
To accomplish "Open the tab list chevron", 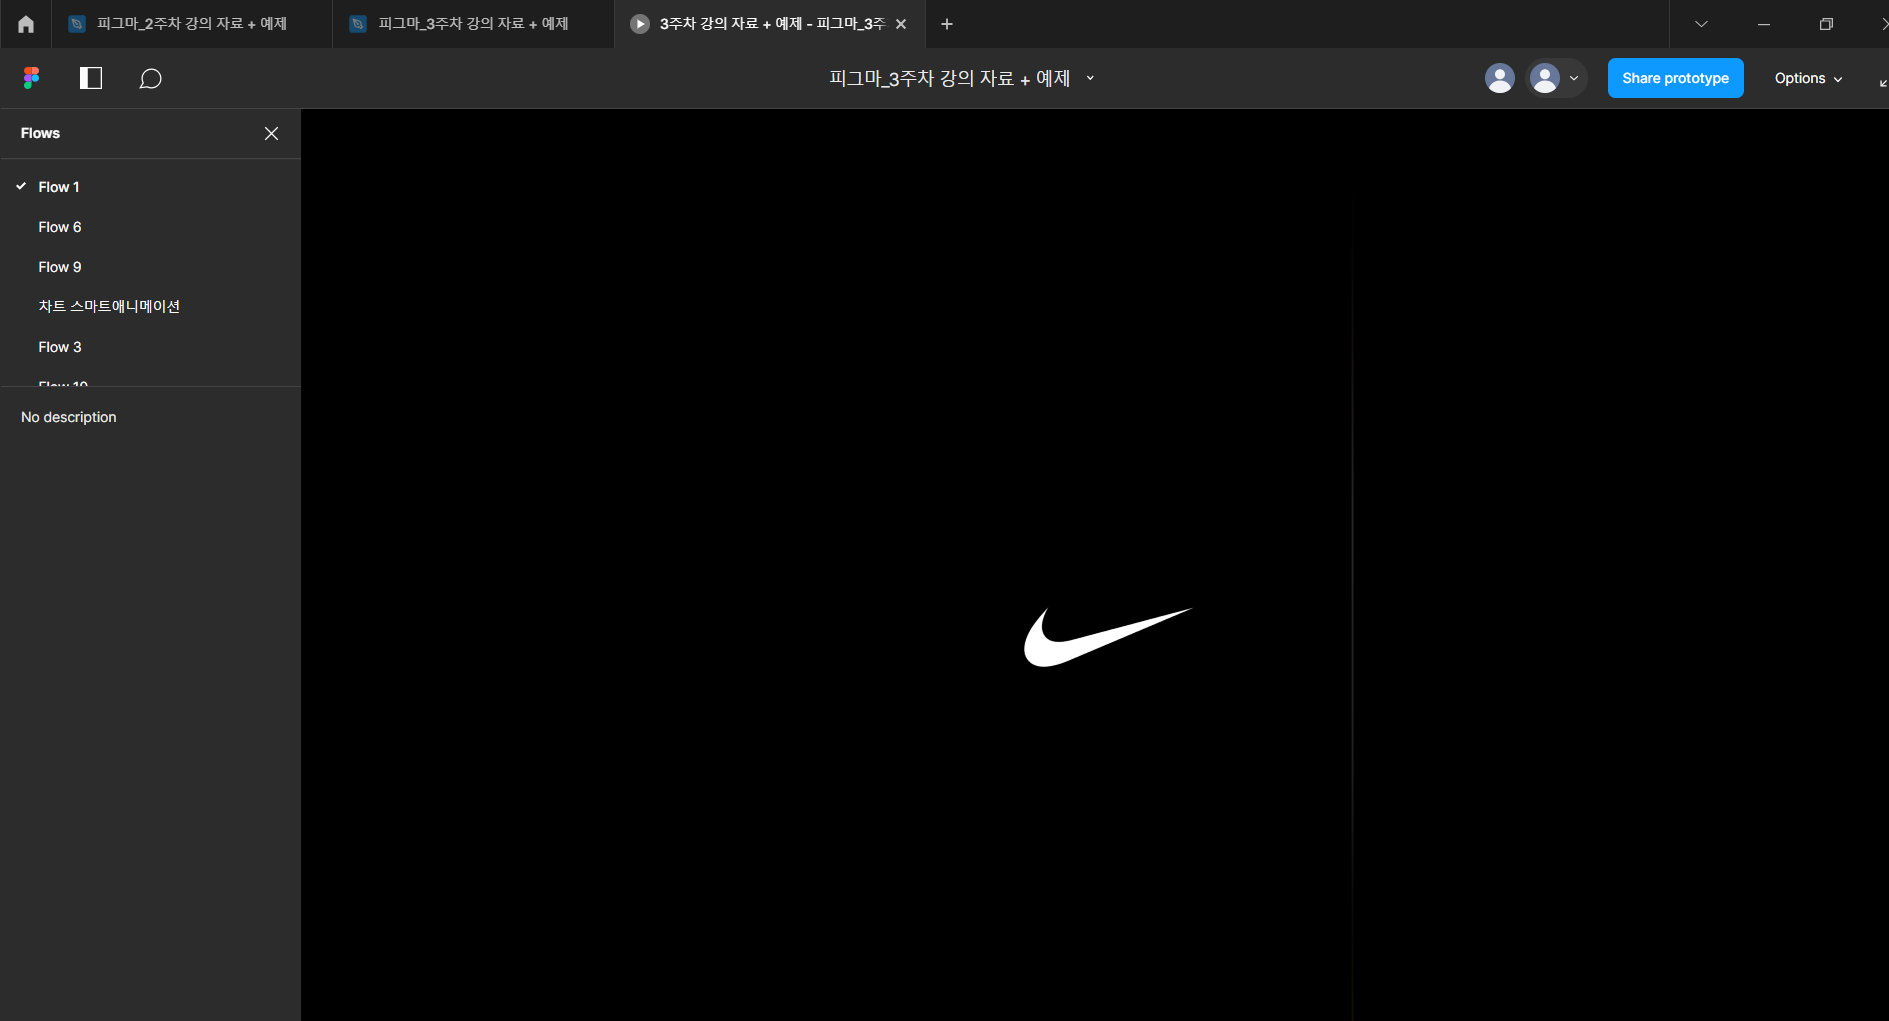I will coord(1701,24).
